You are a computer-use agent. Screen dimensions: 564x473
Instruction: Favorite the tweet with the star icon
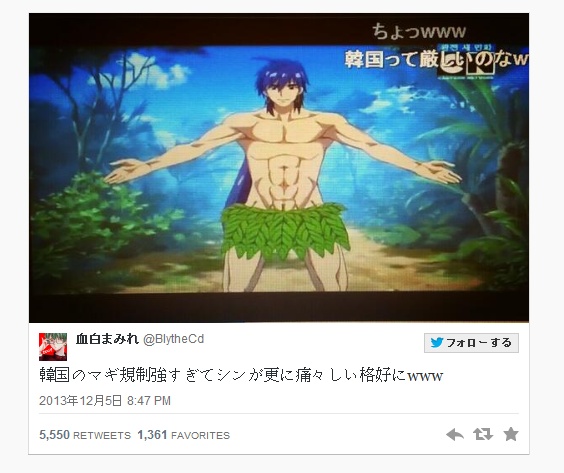pyautogui.click(x=511, y=434)
